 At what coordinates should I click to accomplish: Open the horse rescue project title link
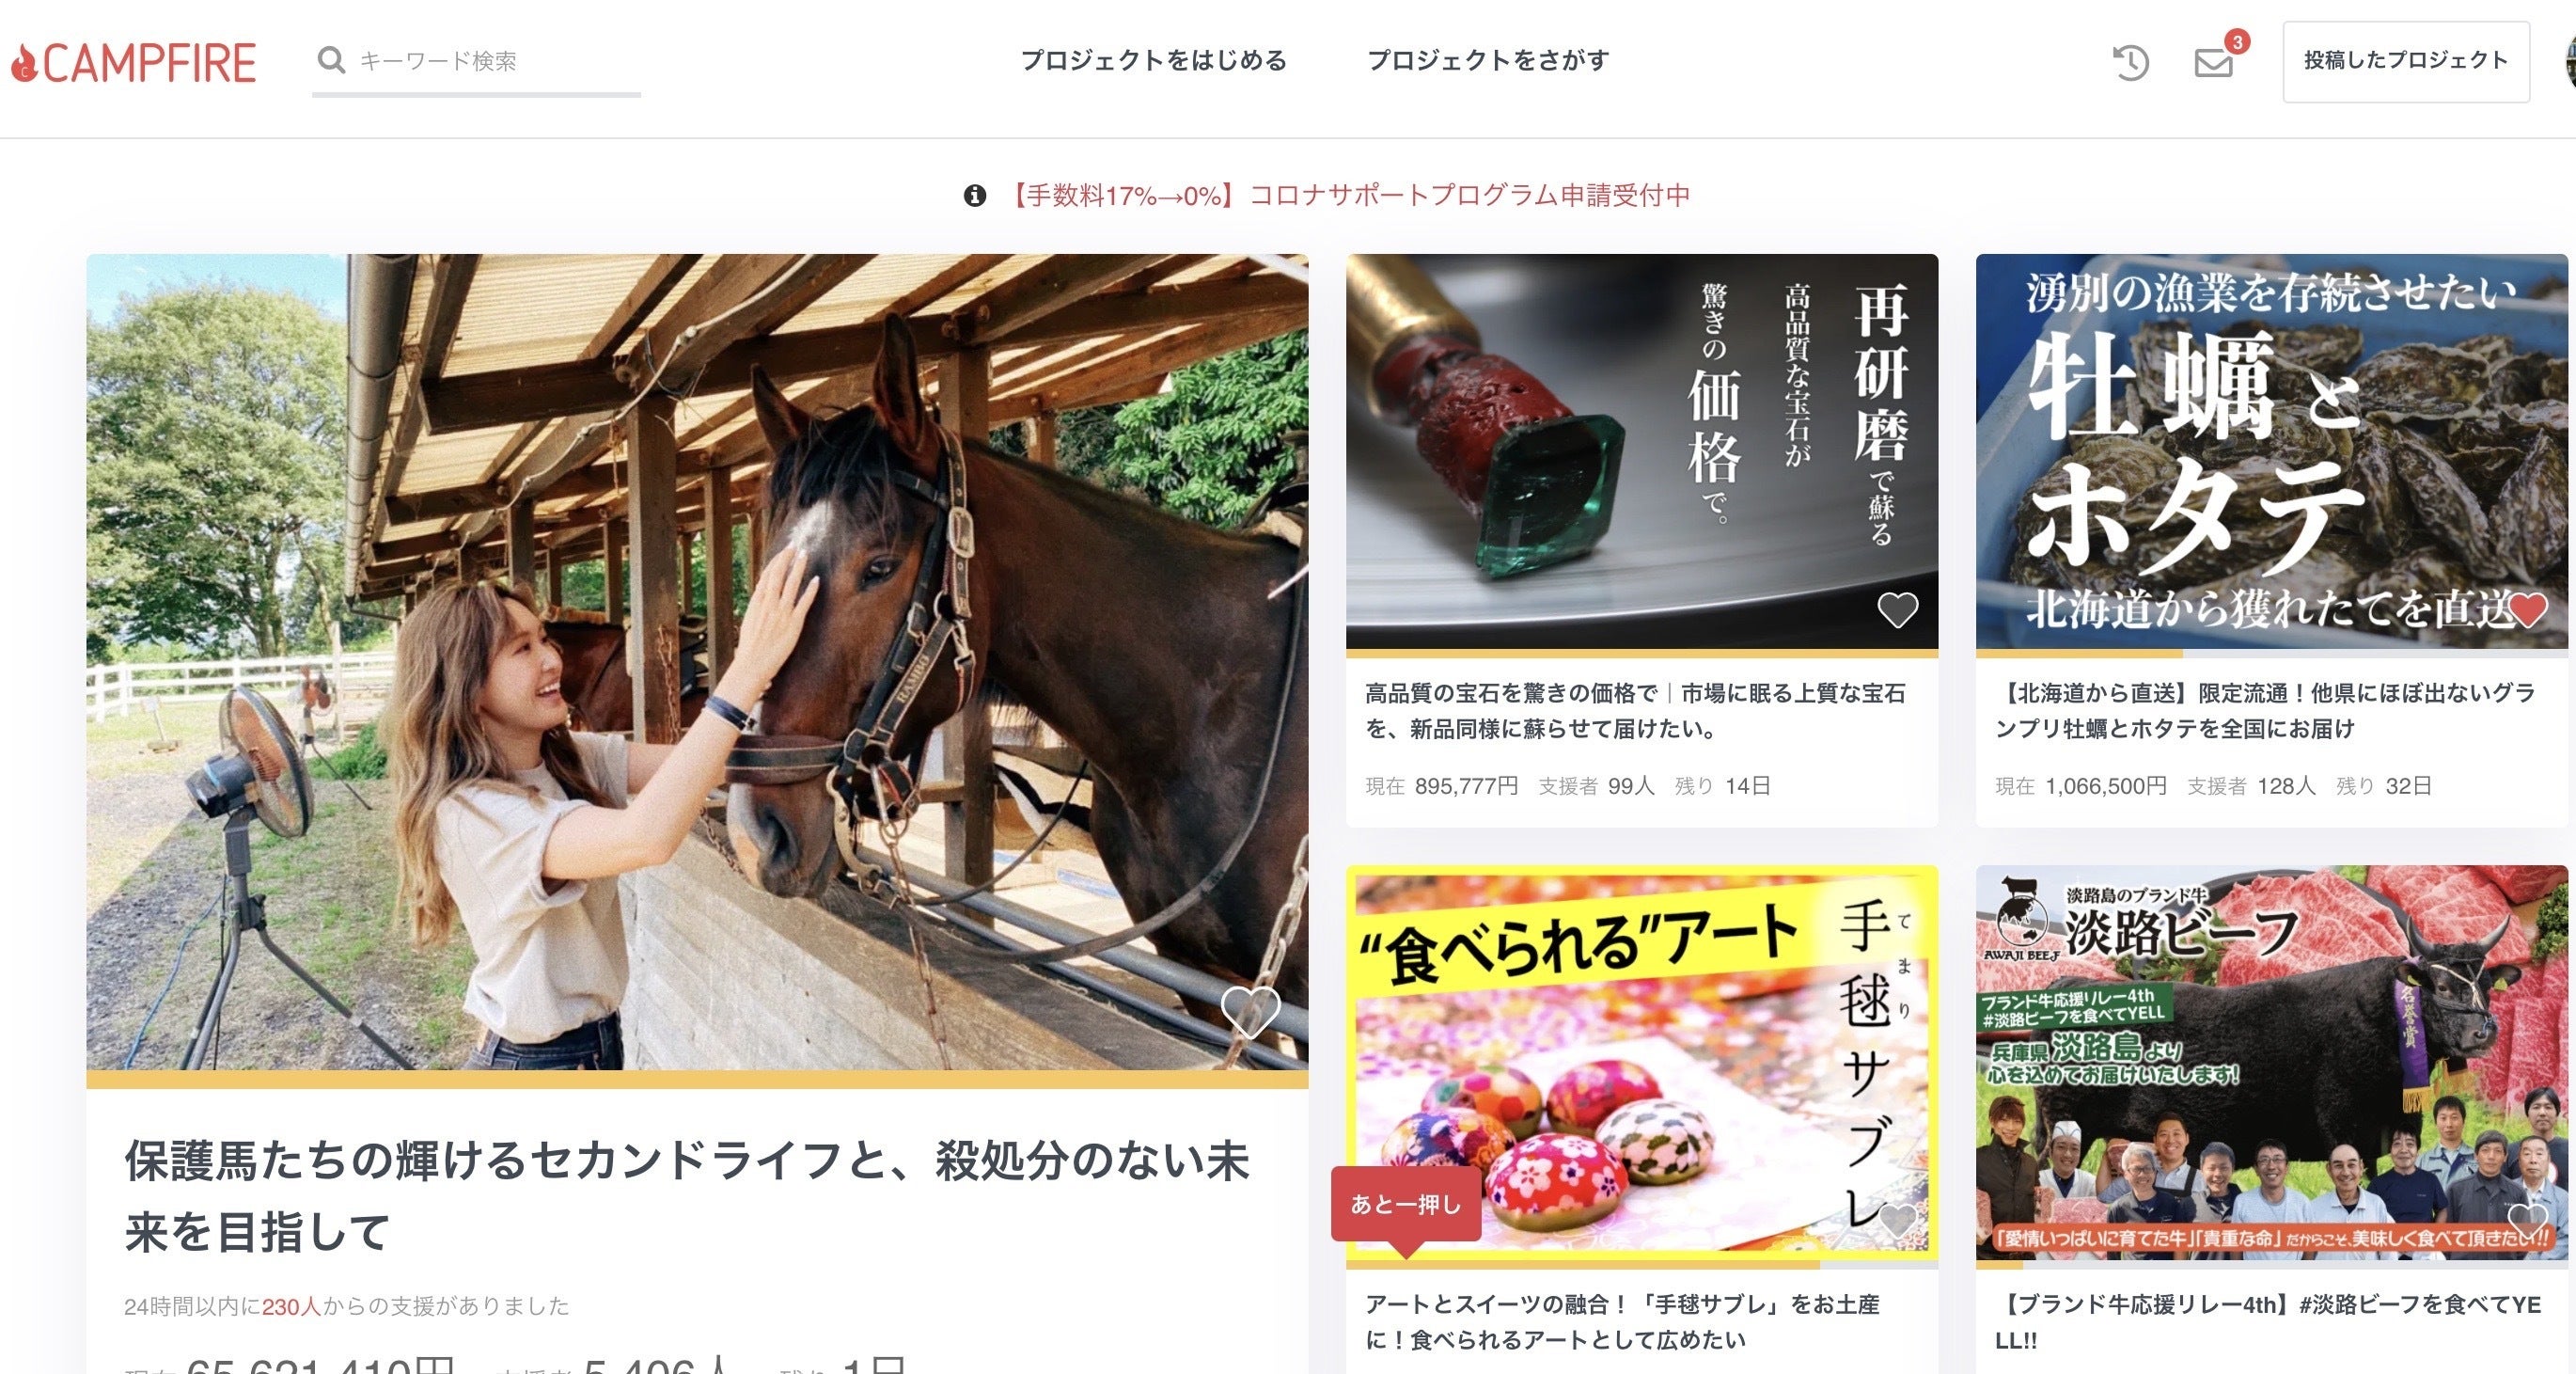click(688, 1195)
